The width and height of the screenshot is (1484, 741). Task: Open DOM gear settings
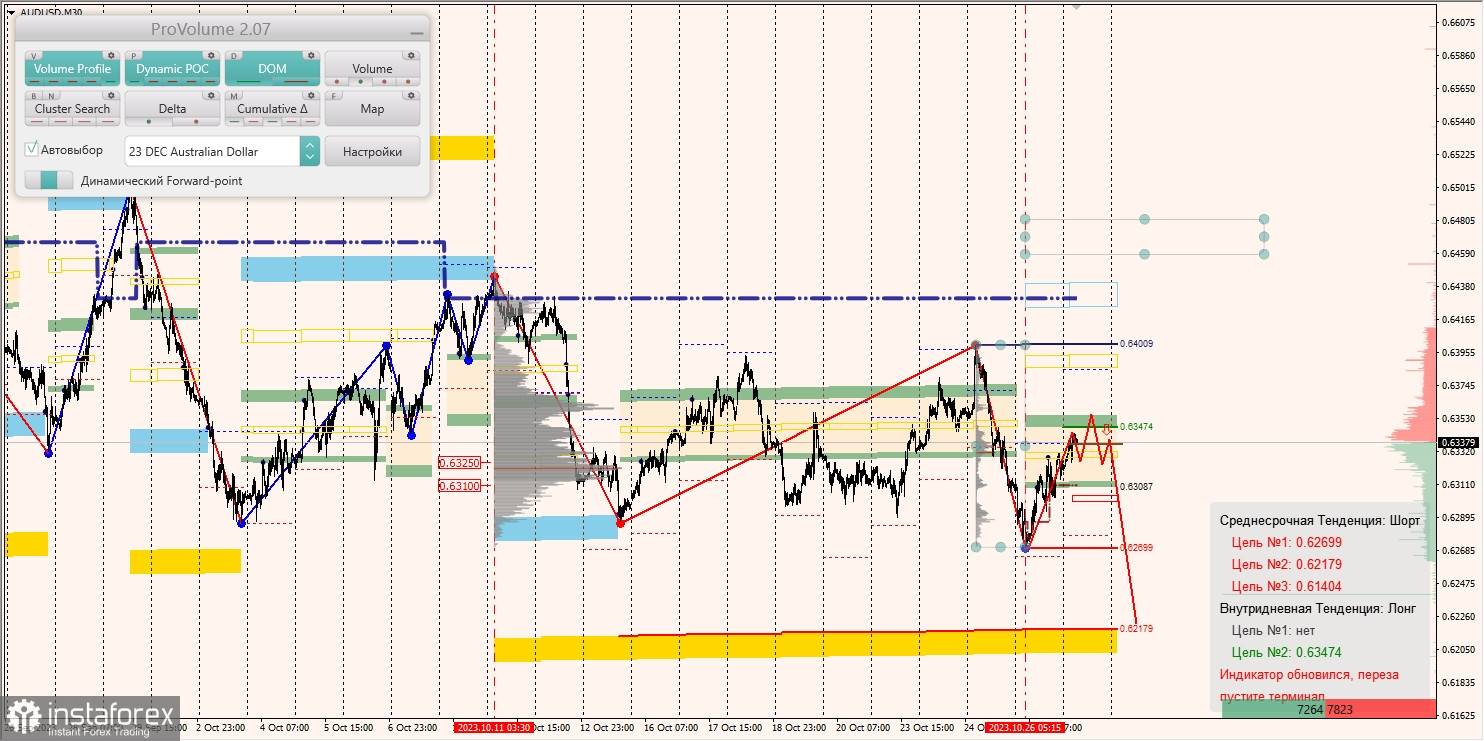[311, 55]
